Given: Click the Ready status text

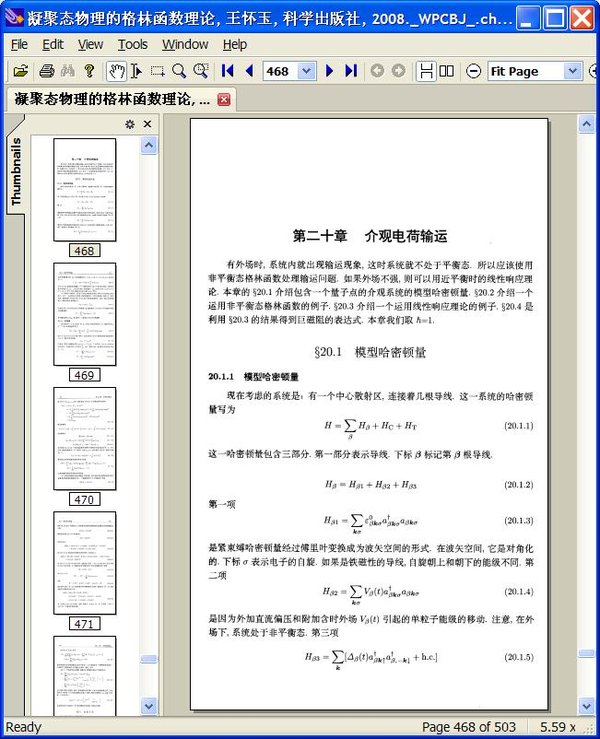Looking at the screenshot, I should click(24, 727).
